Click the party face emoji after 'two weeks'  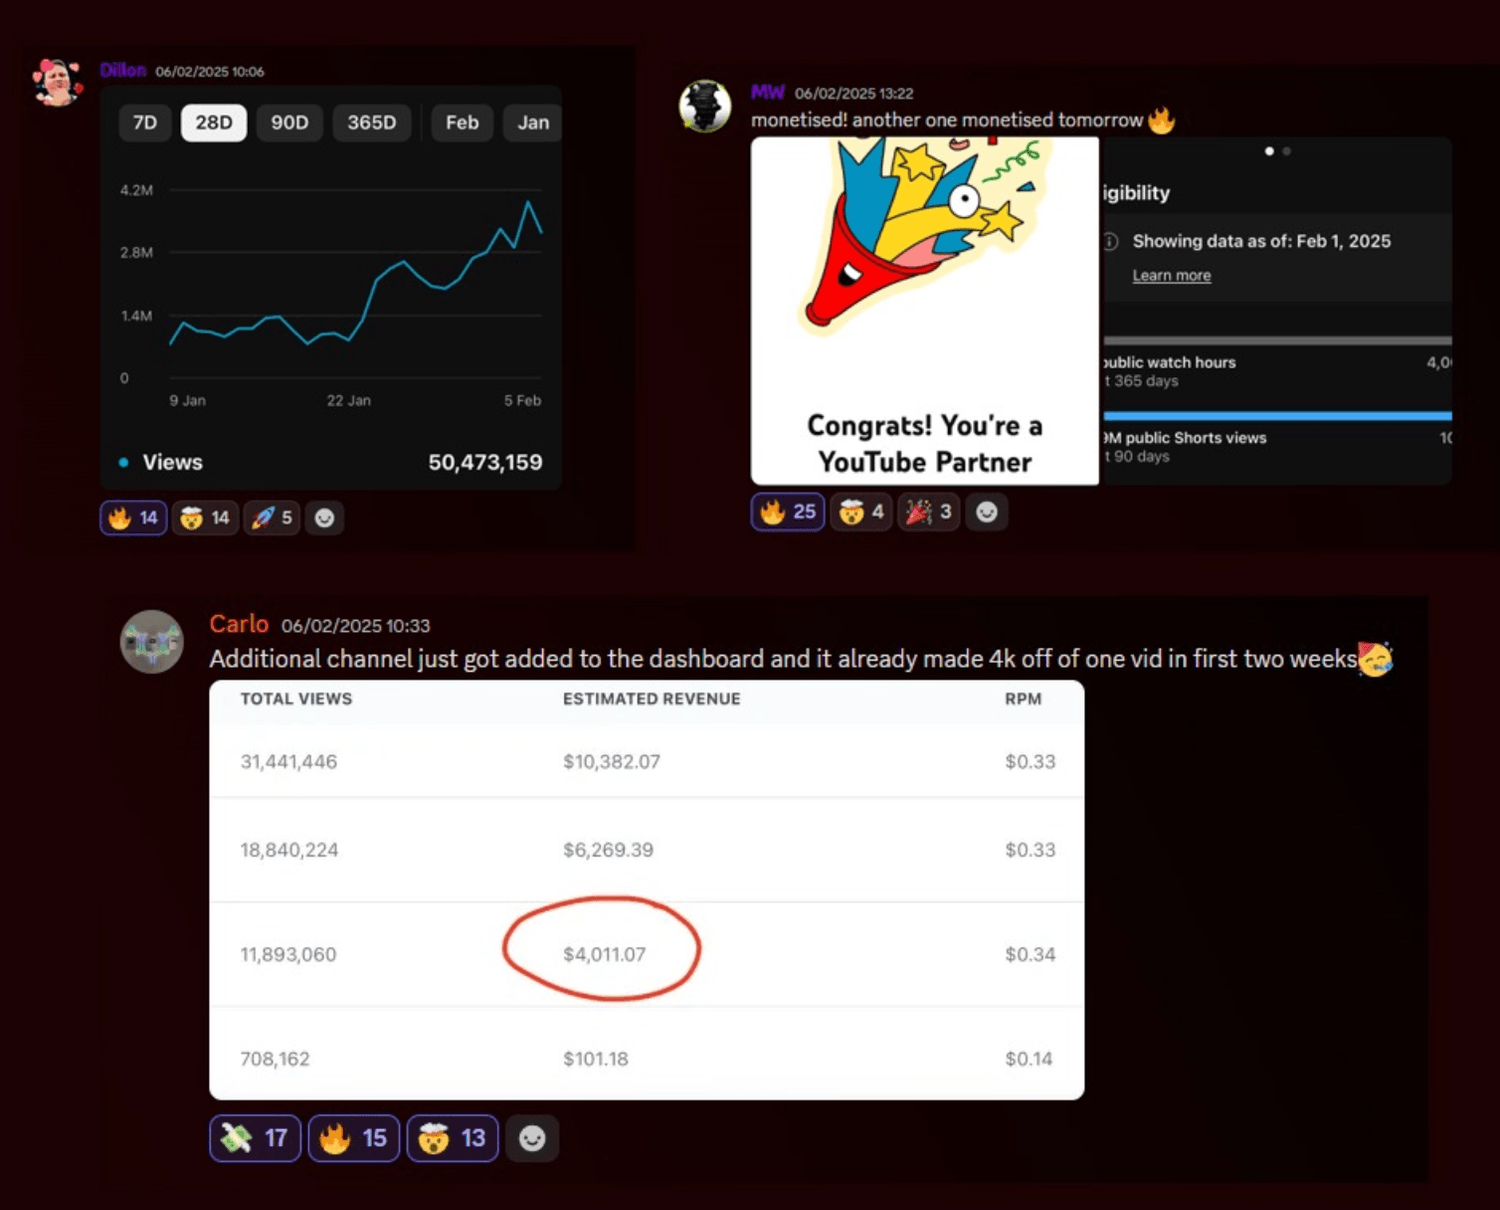point(1376,658)
